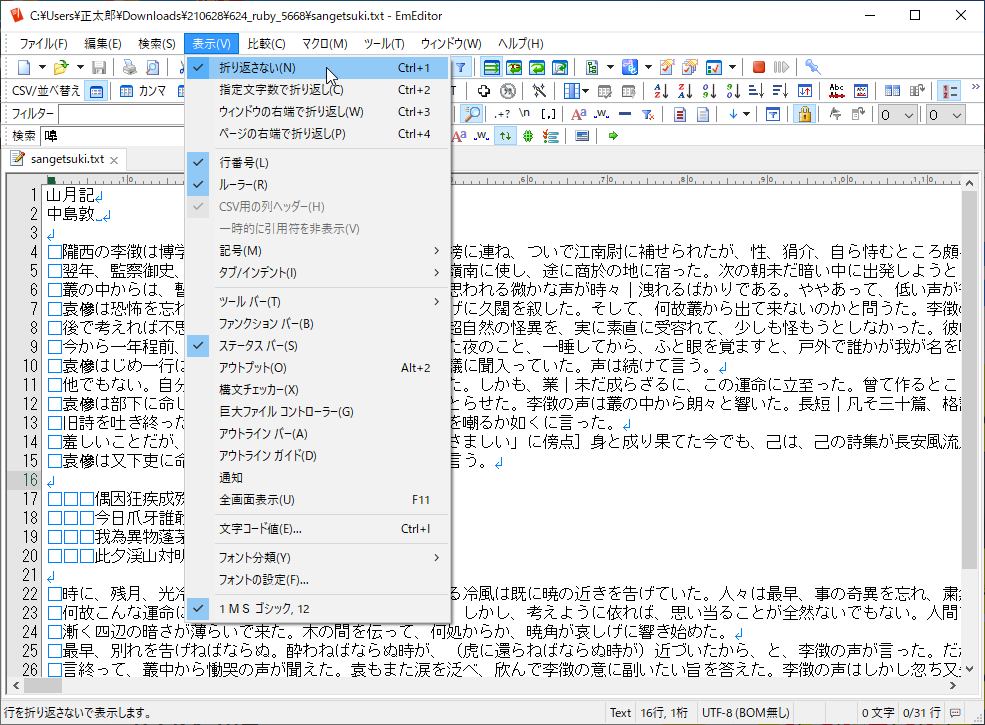Viewport: 985px width, 725px height.
Task: Toggle the padlock lock icon
Action: click(805, 114)
